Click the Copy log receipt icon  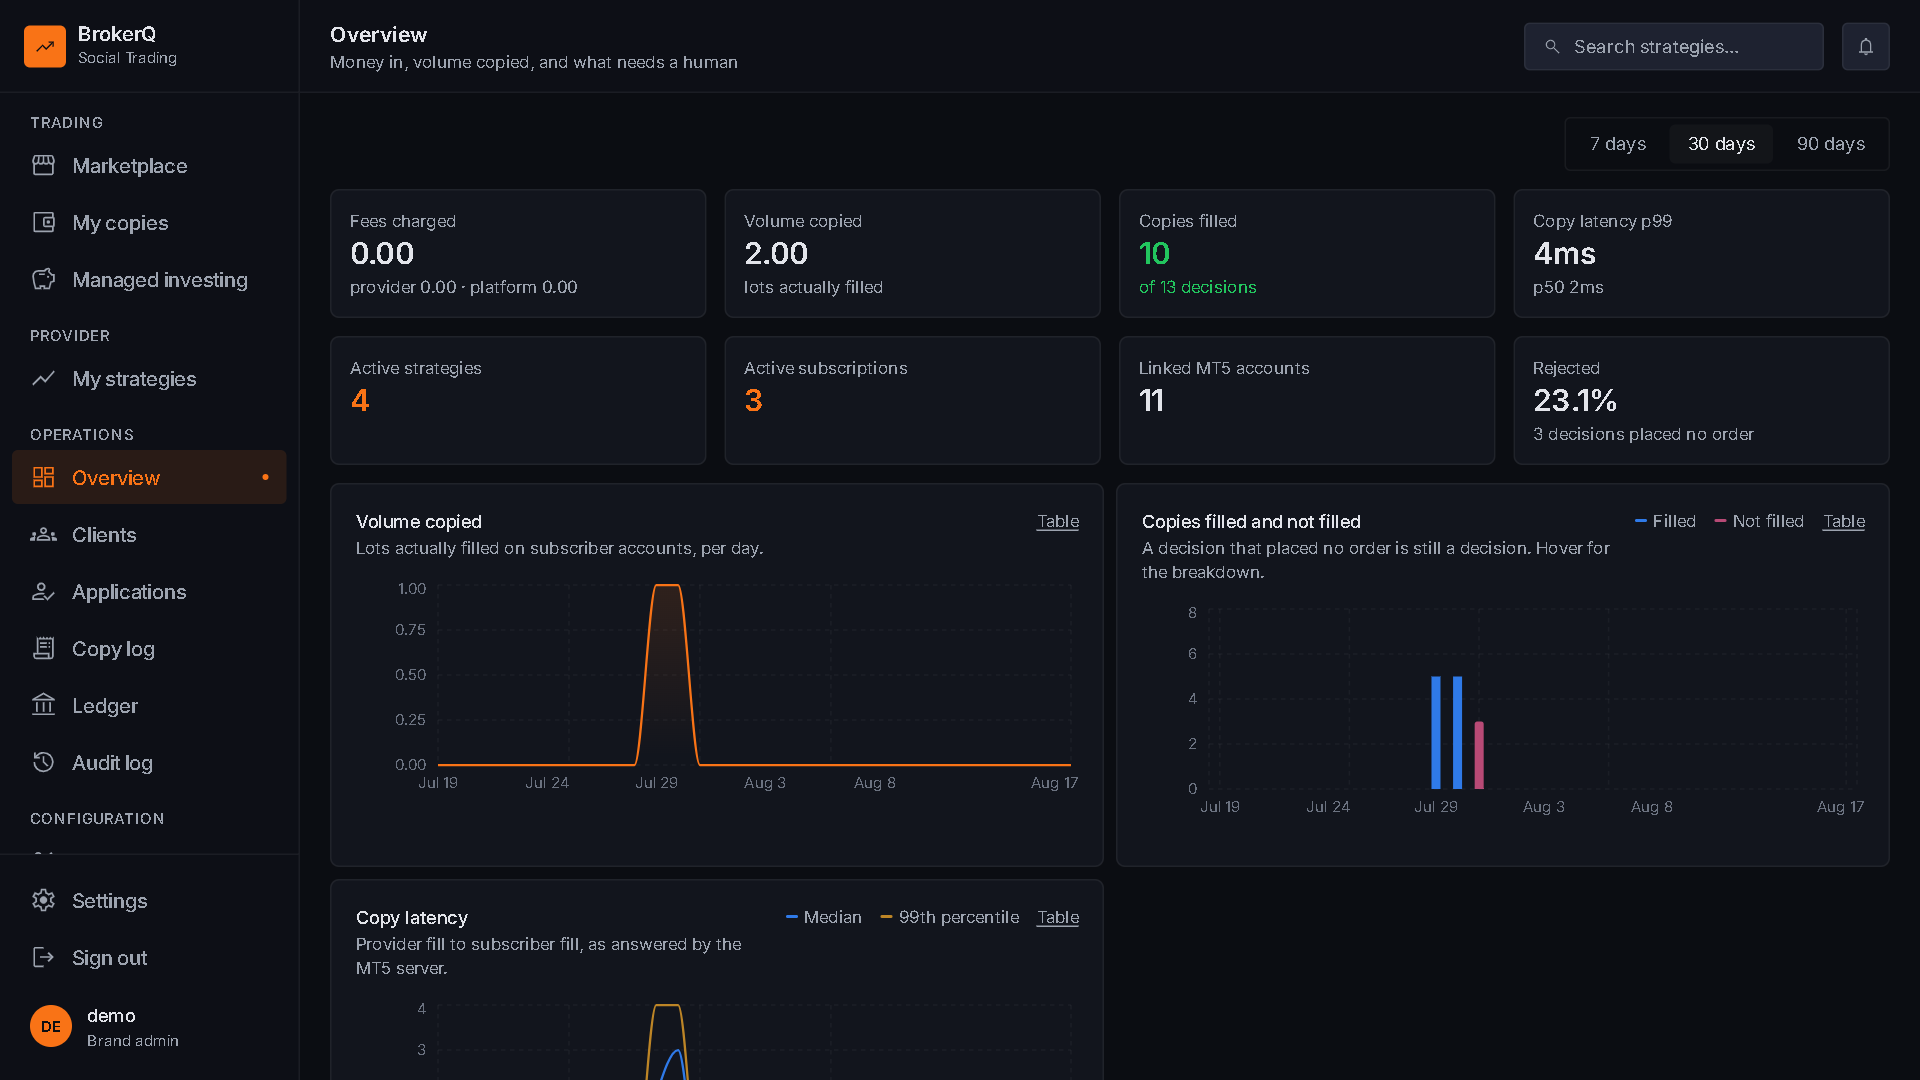[x=43, y=648]
